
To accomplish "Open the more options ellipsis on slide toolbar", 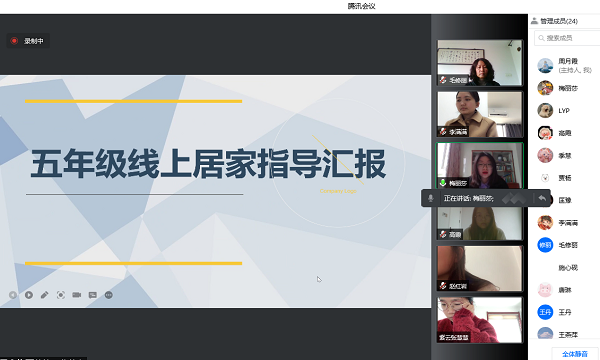I will [x=109, y=295].
